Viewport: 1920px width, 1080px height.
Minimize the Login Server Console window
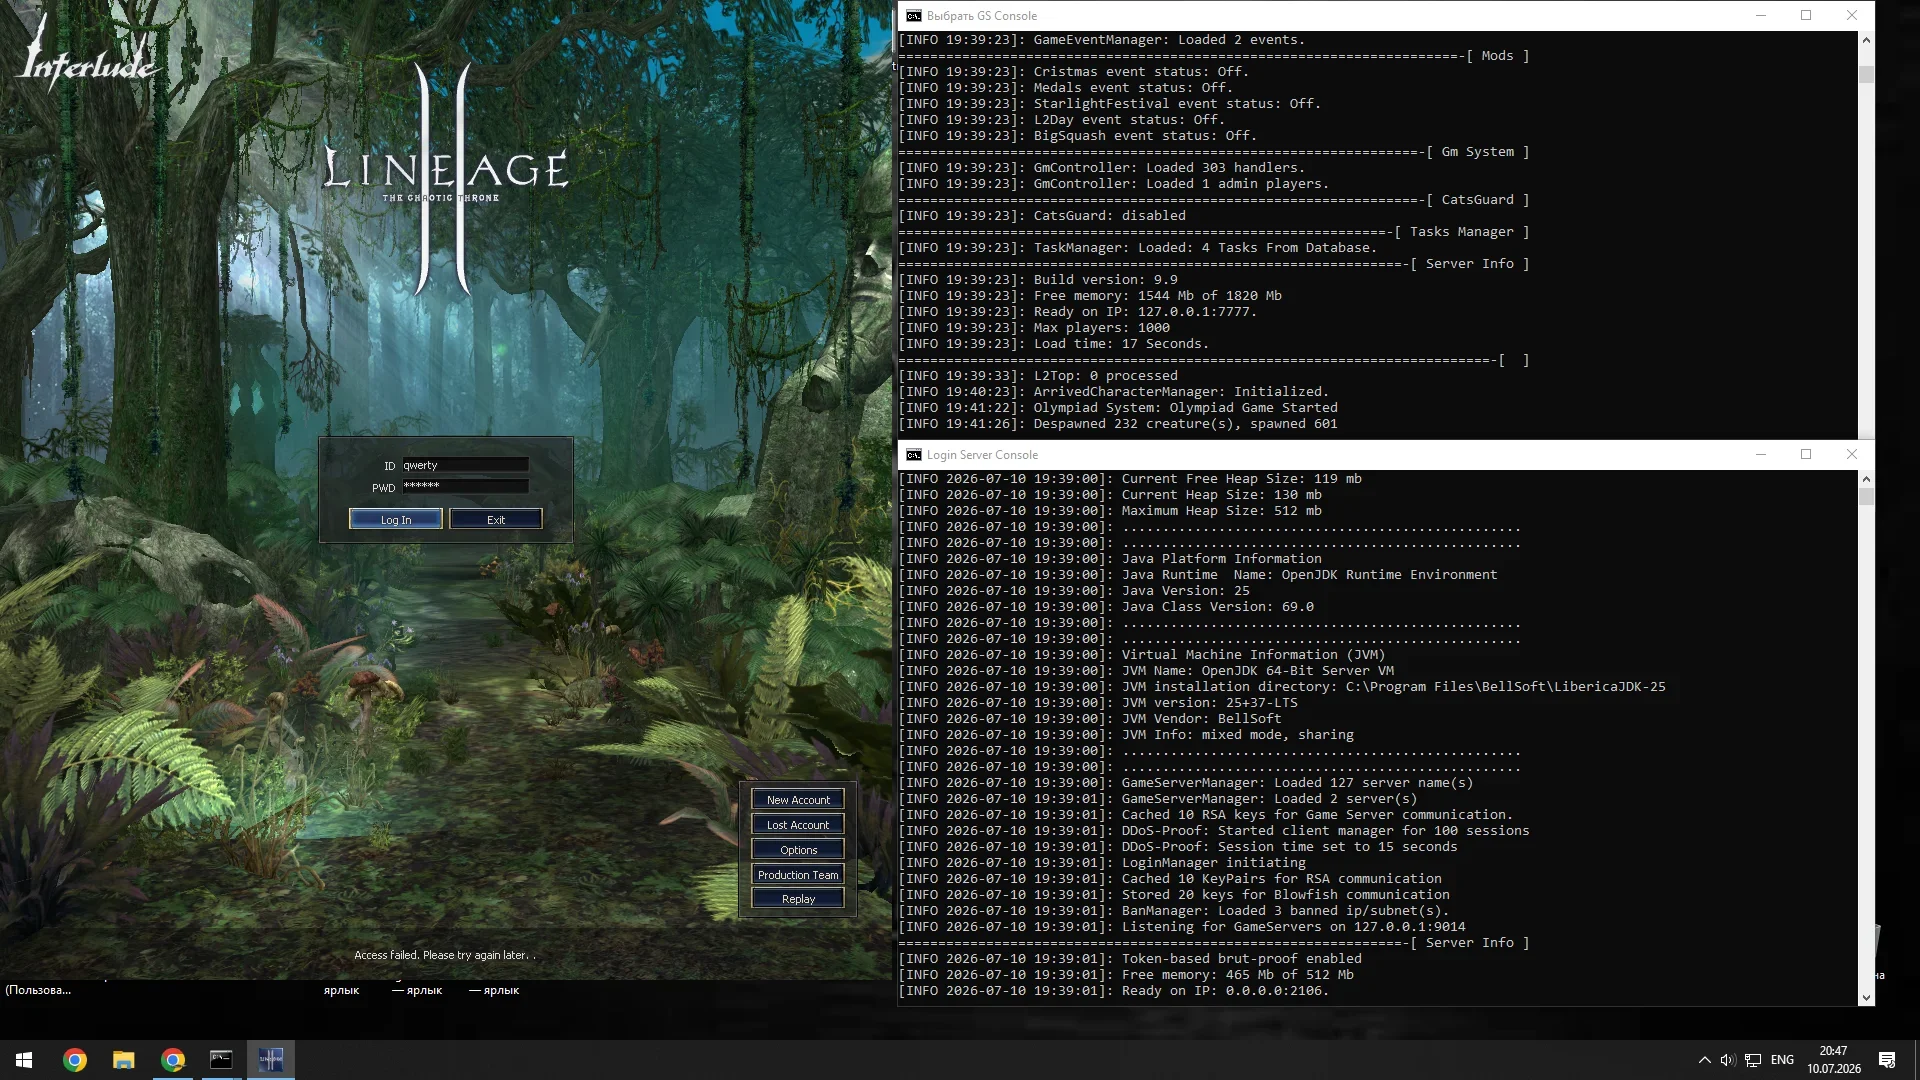1761,454
